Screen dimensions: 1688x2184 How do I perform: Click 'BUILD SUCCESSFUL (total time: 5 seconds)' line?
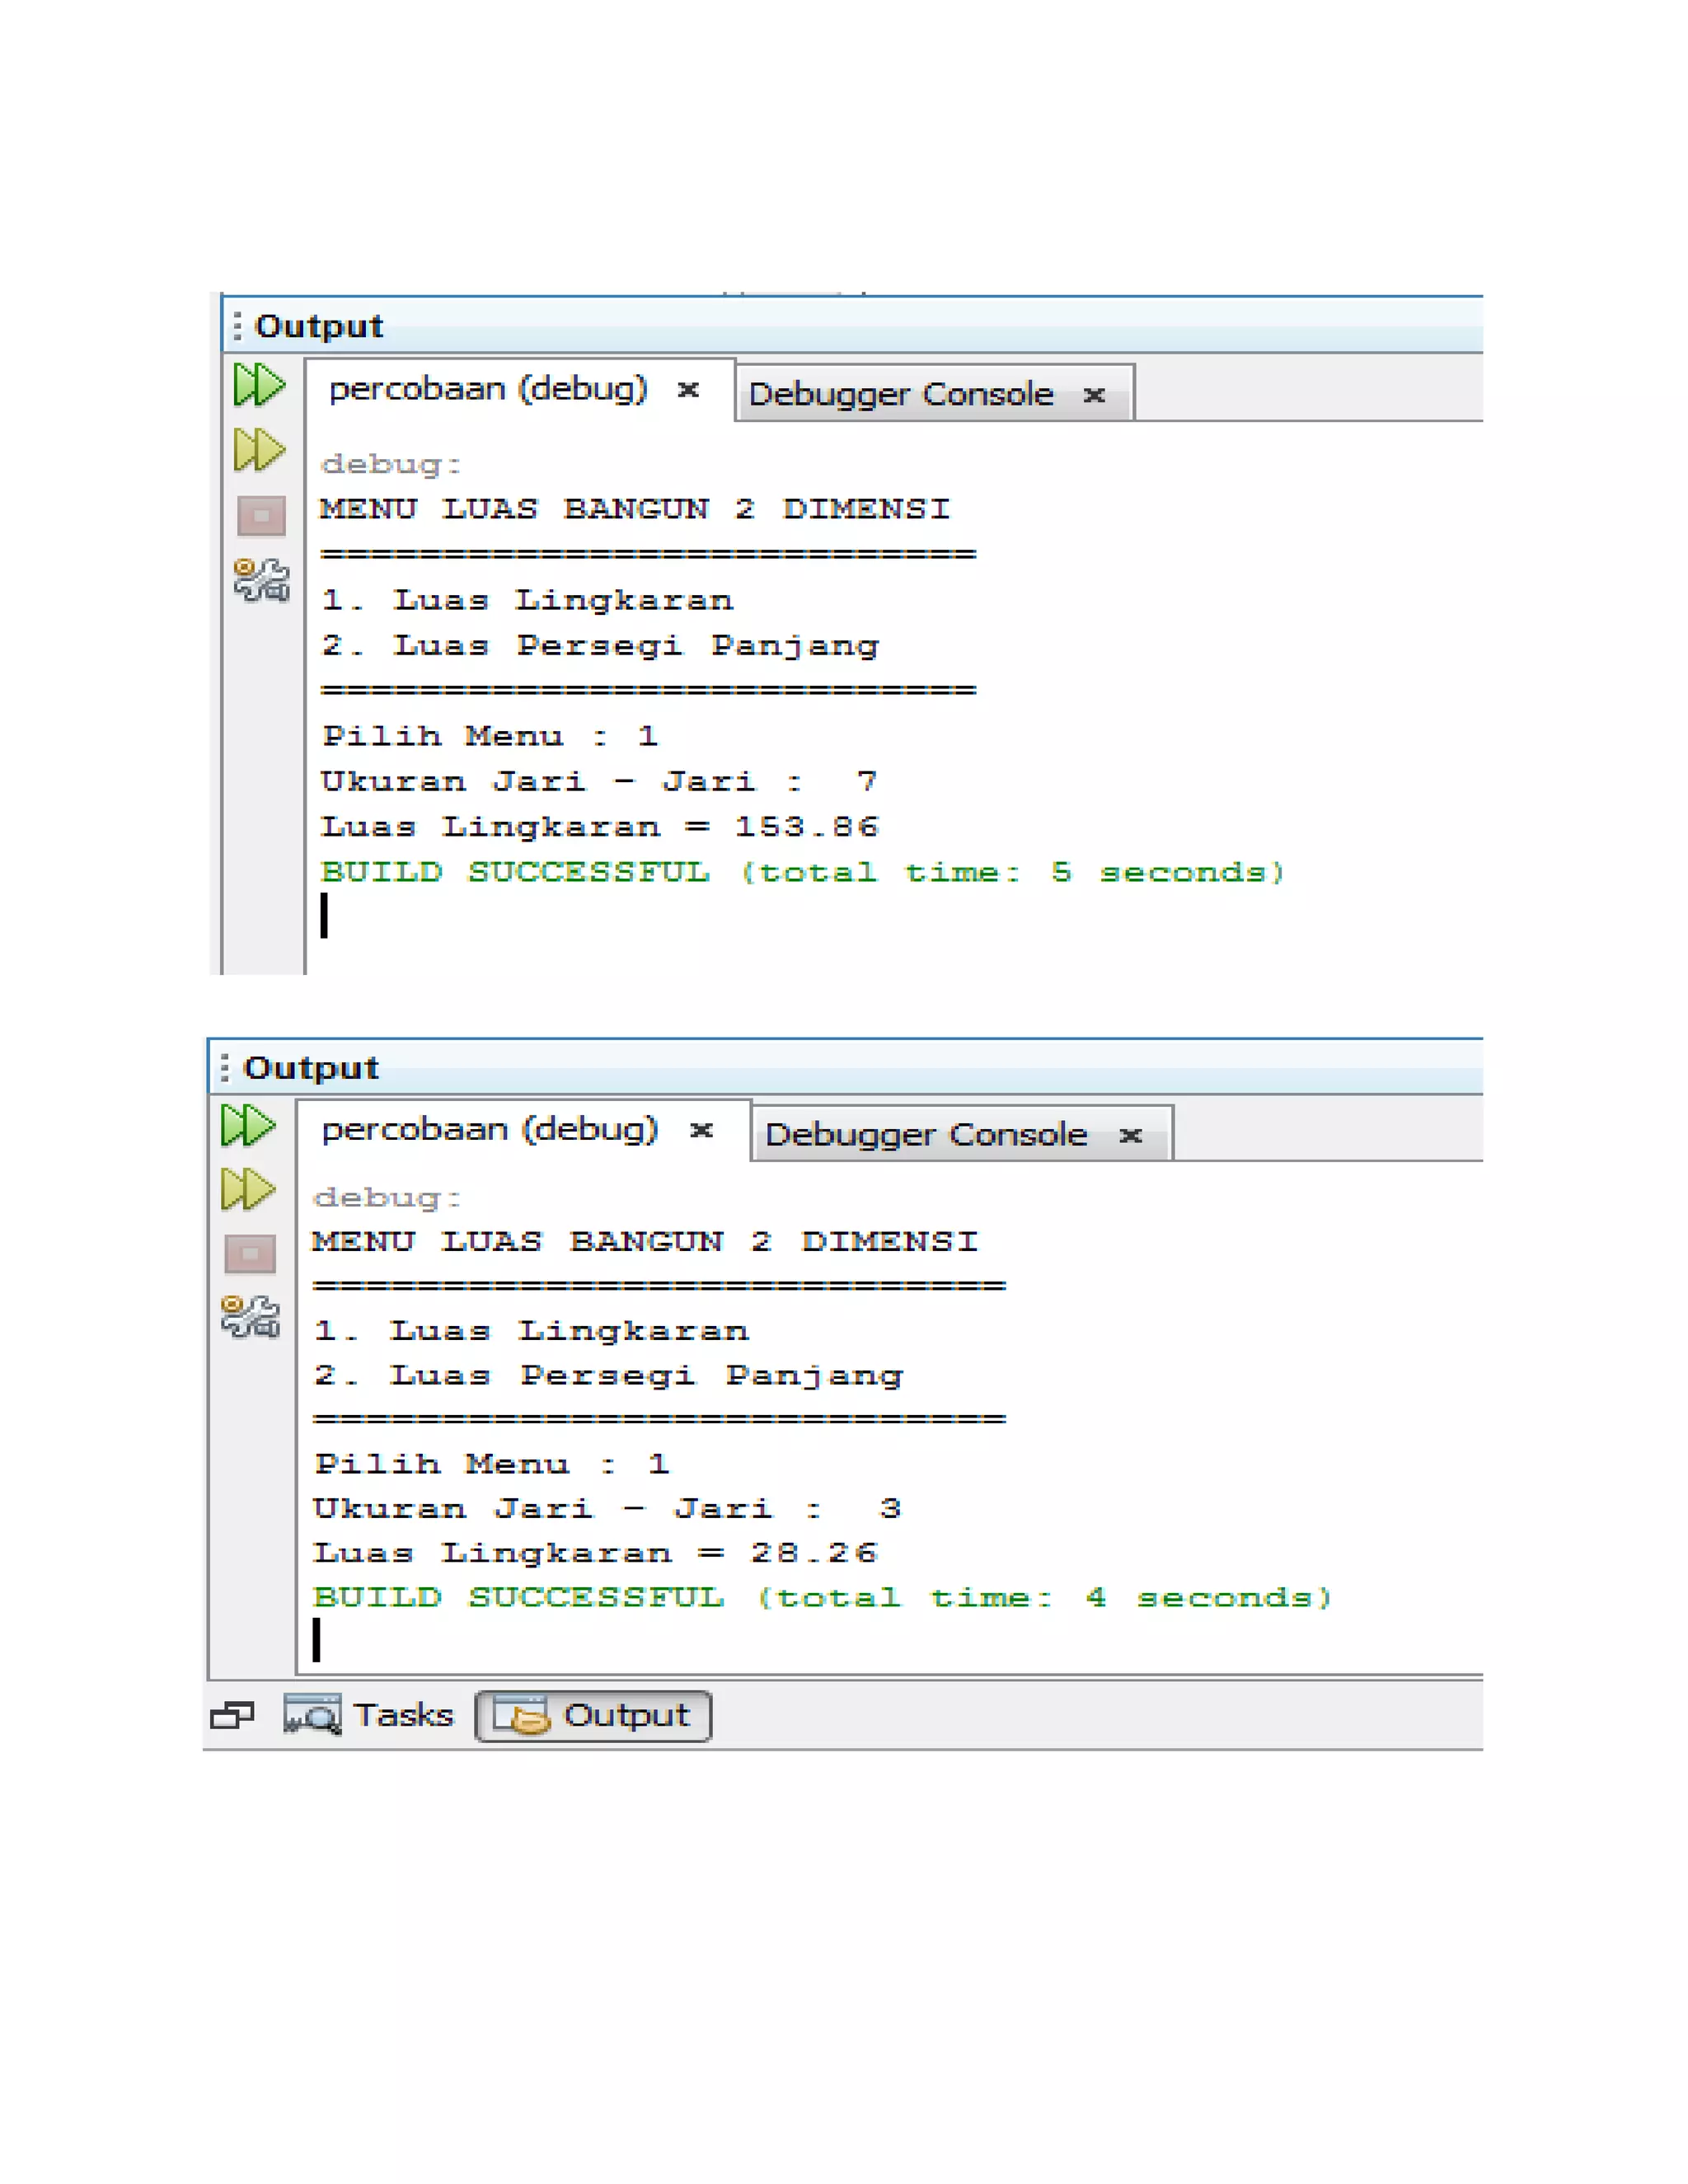coord(803,873)
